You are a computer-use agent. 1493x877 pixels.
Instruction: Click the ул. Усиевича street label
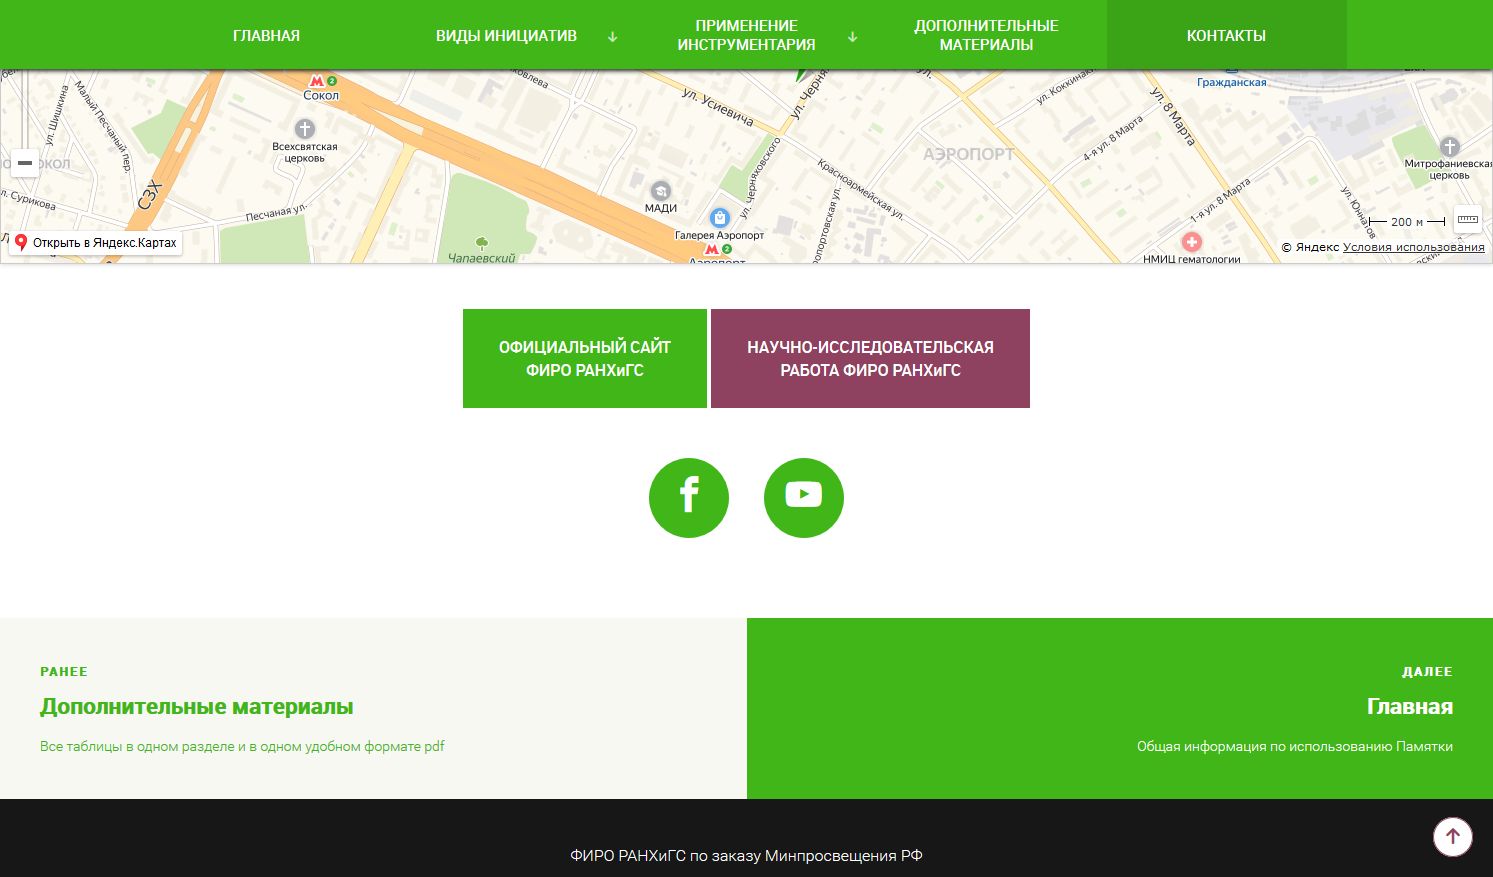(717, 106)
